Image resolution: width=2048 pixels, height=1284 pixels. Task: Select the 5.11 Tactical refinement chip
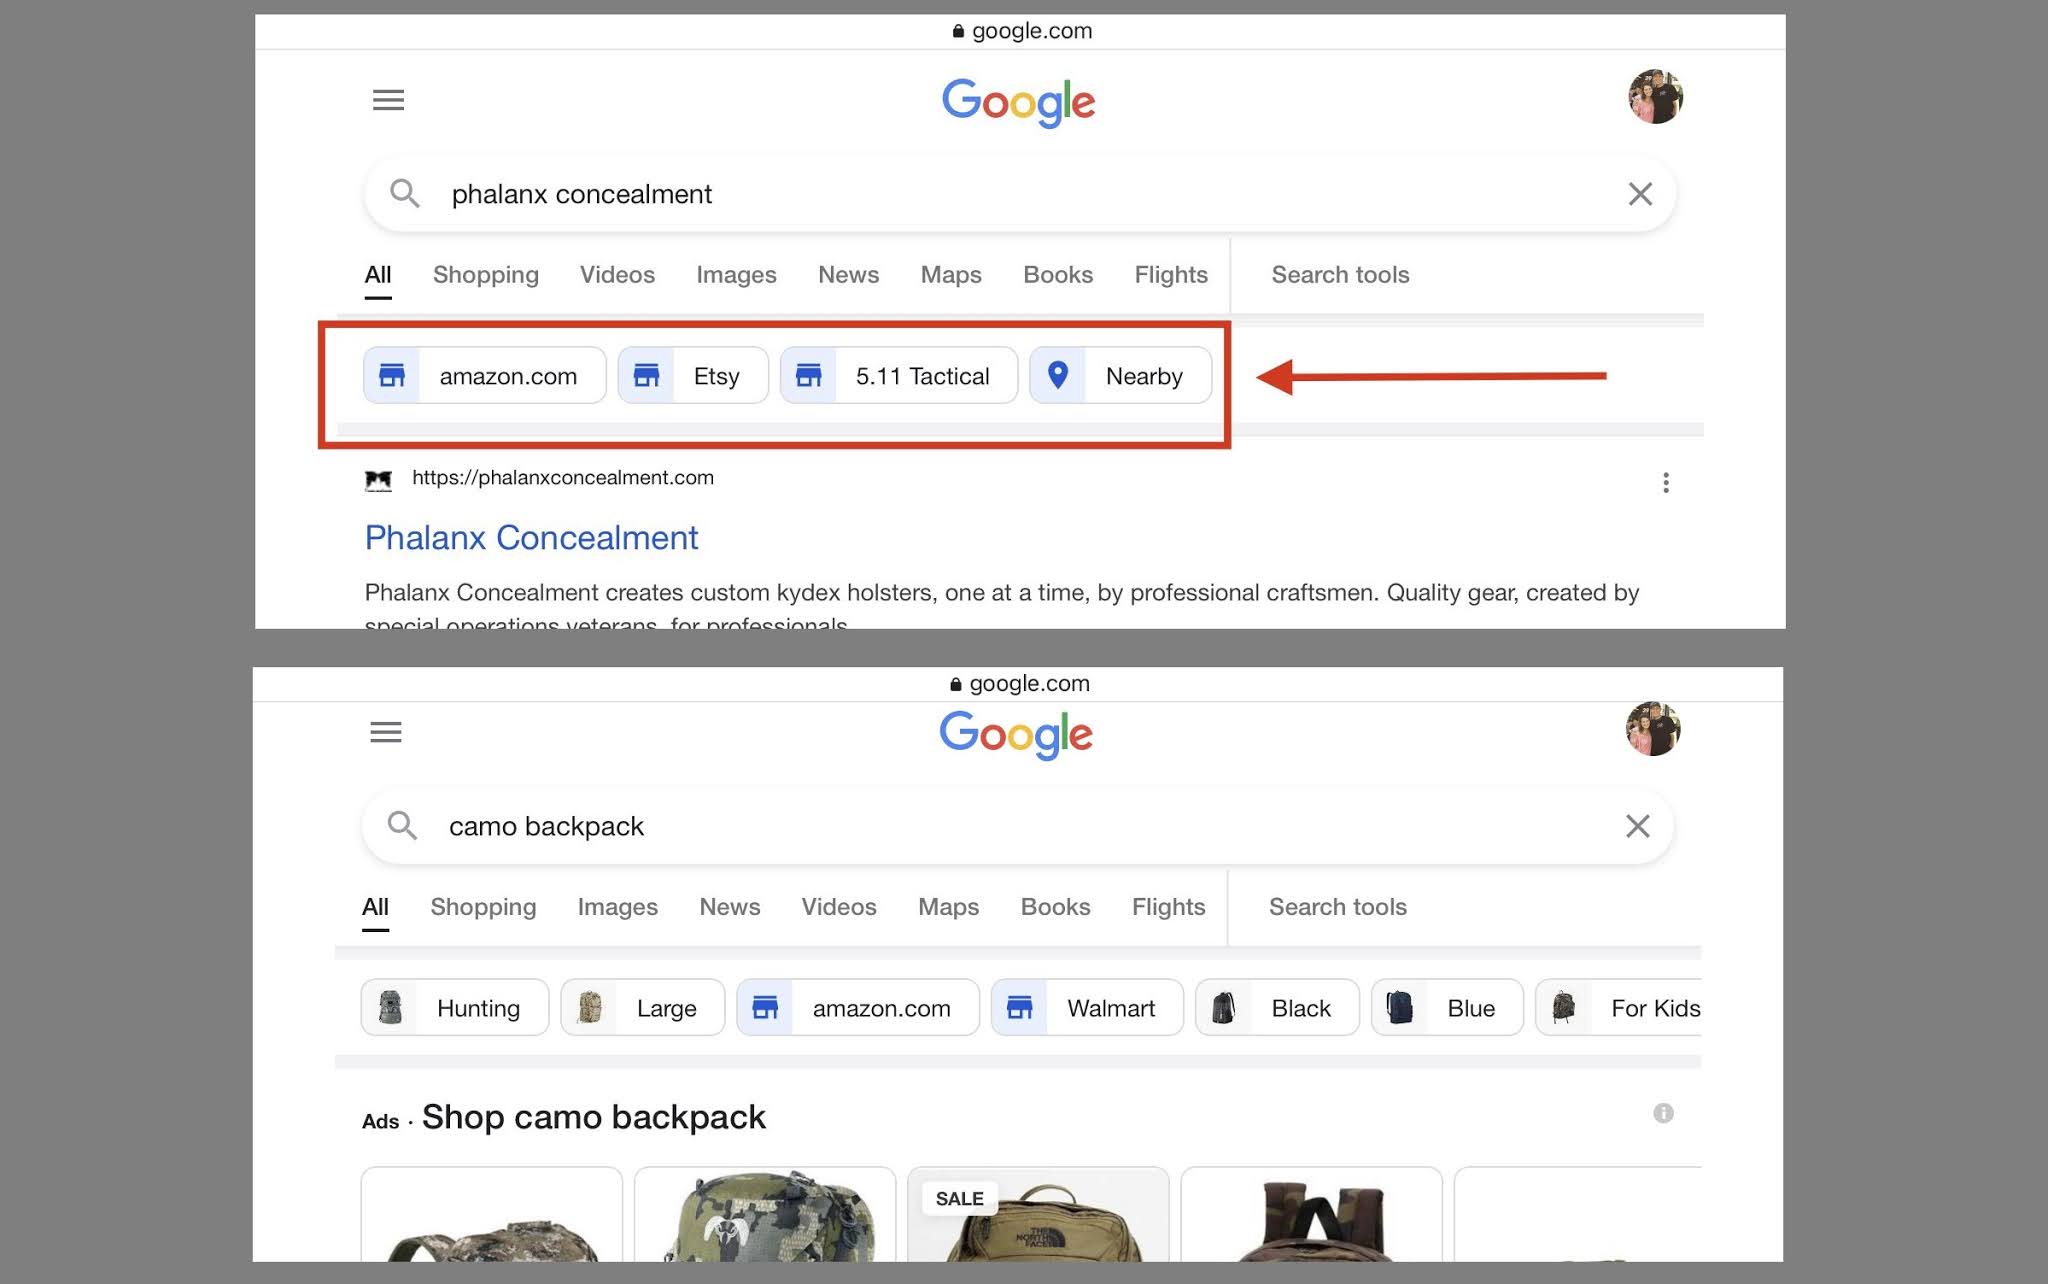(x=897, y=376)
